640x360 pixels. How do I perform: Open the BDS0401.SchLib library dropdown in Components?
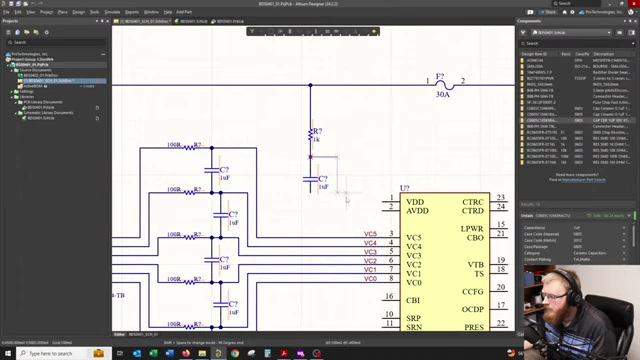tap(571, 32)
